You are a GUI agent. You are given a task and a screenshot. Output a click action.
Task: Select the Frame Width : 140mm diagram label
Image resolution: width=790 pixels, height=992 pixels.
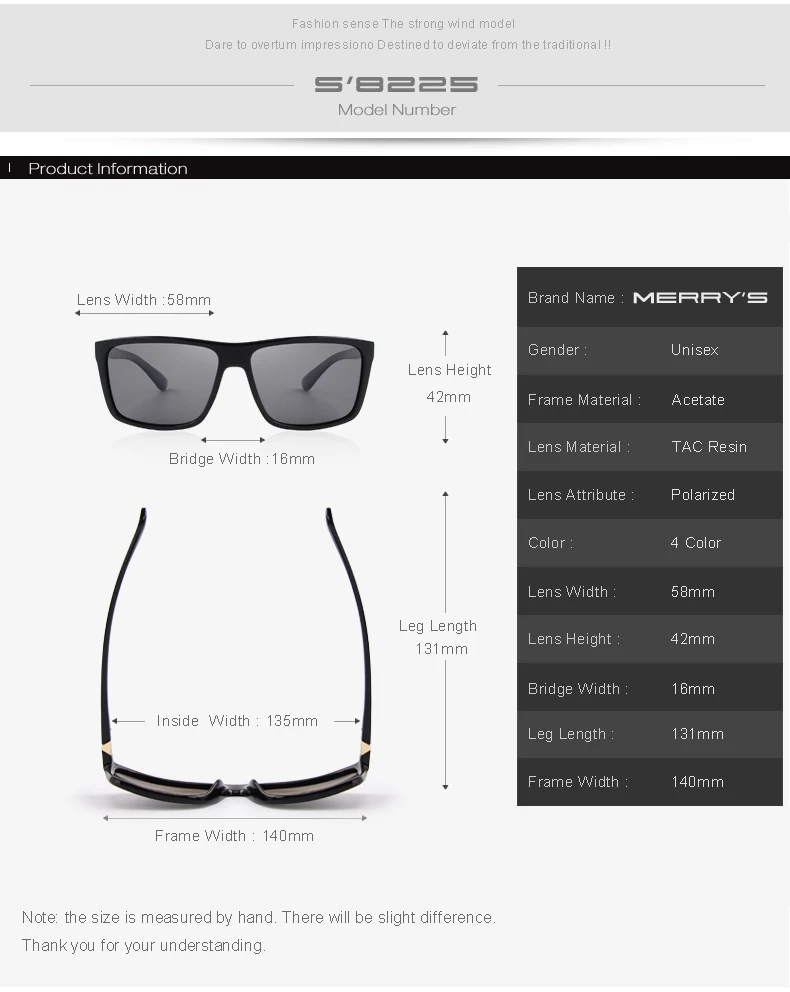tap(234, 836)
